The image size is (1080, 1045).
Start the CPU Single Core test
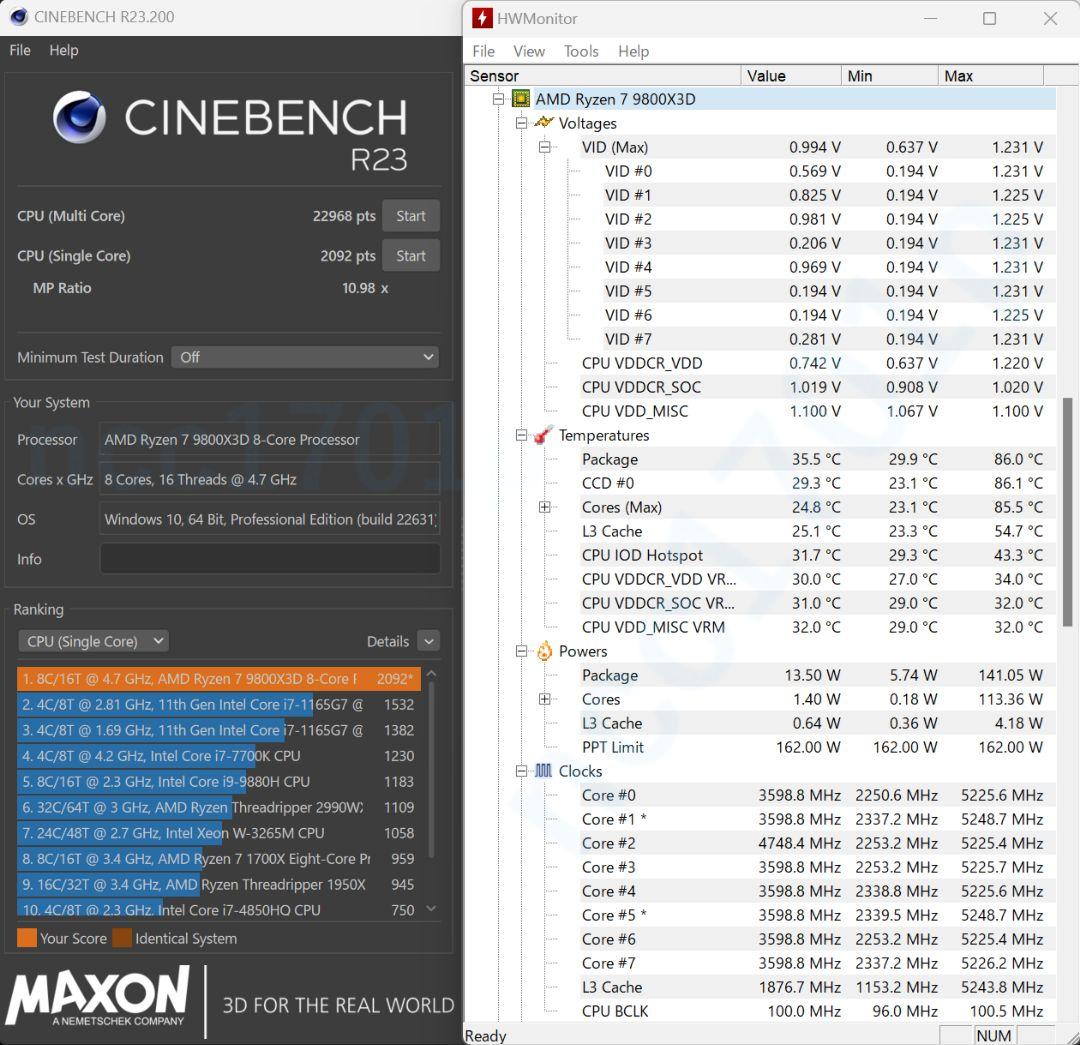411,256
